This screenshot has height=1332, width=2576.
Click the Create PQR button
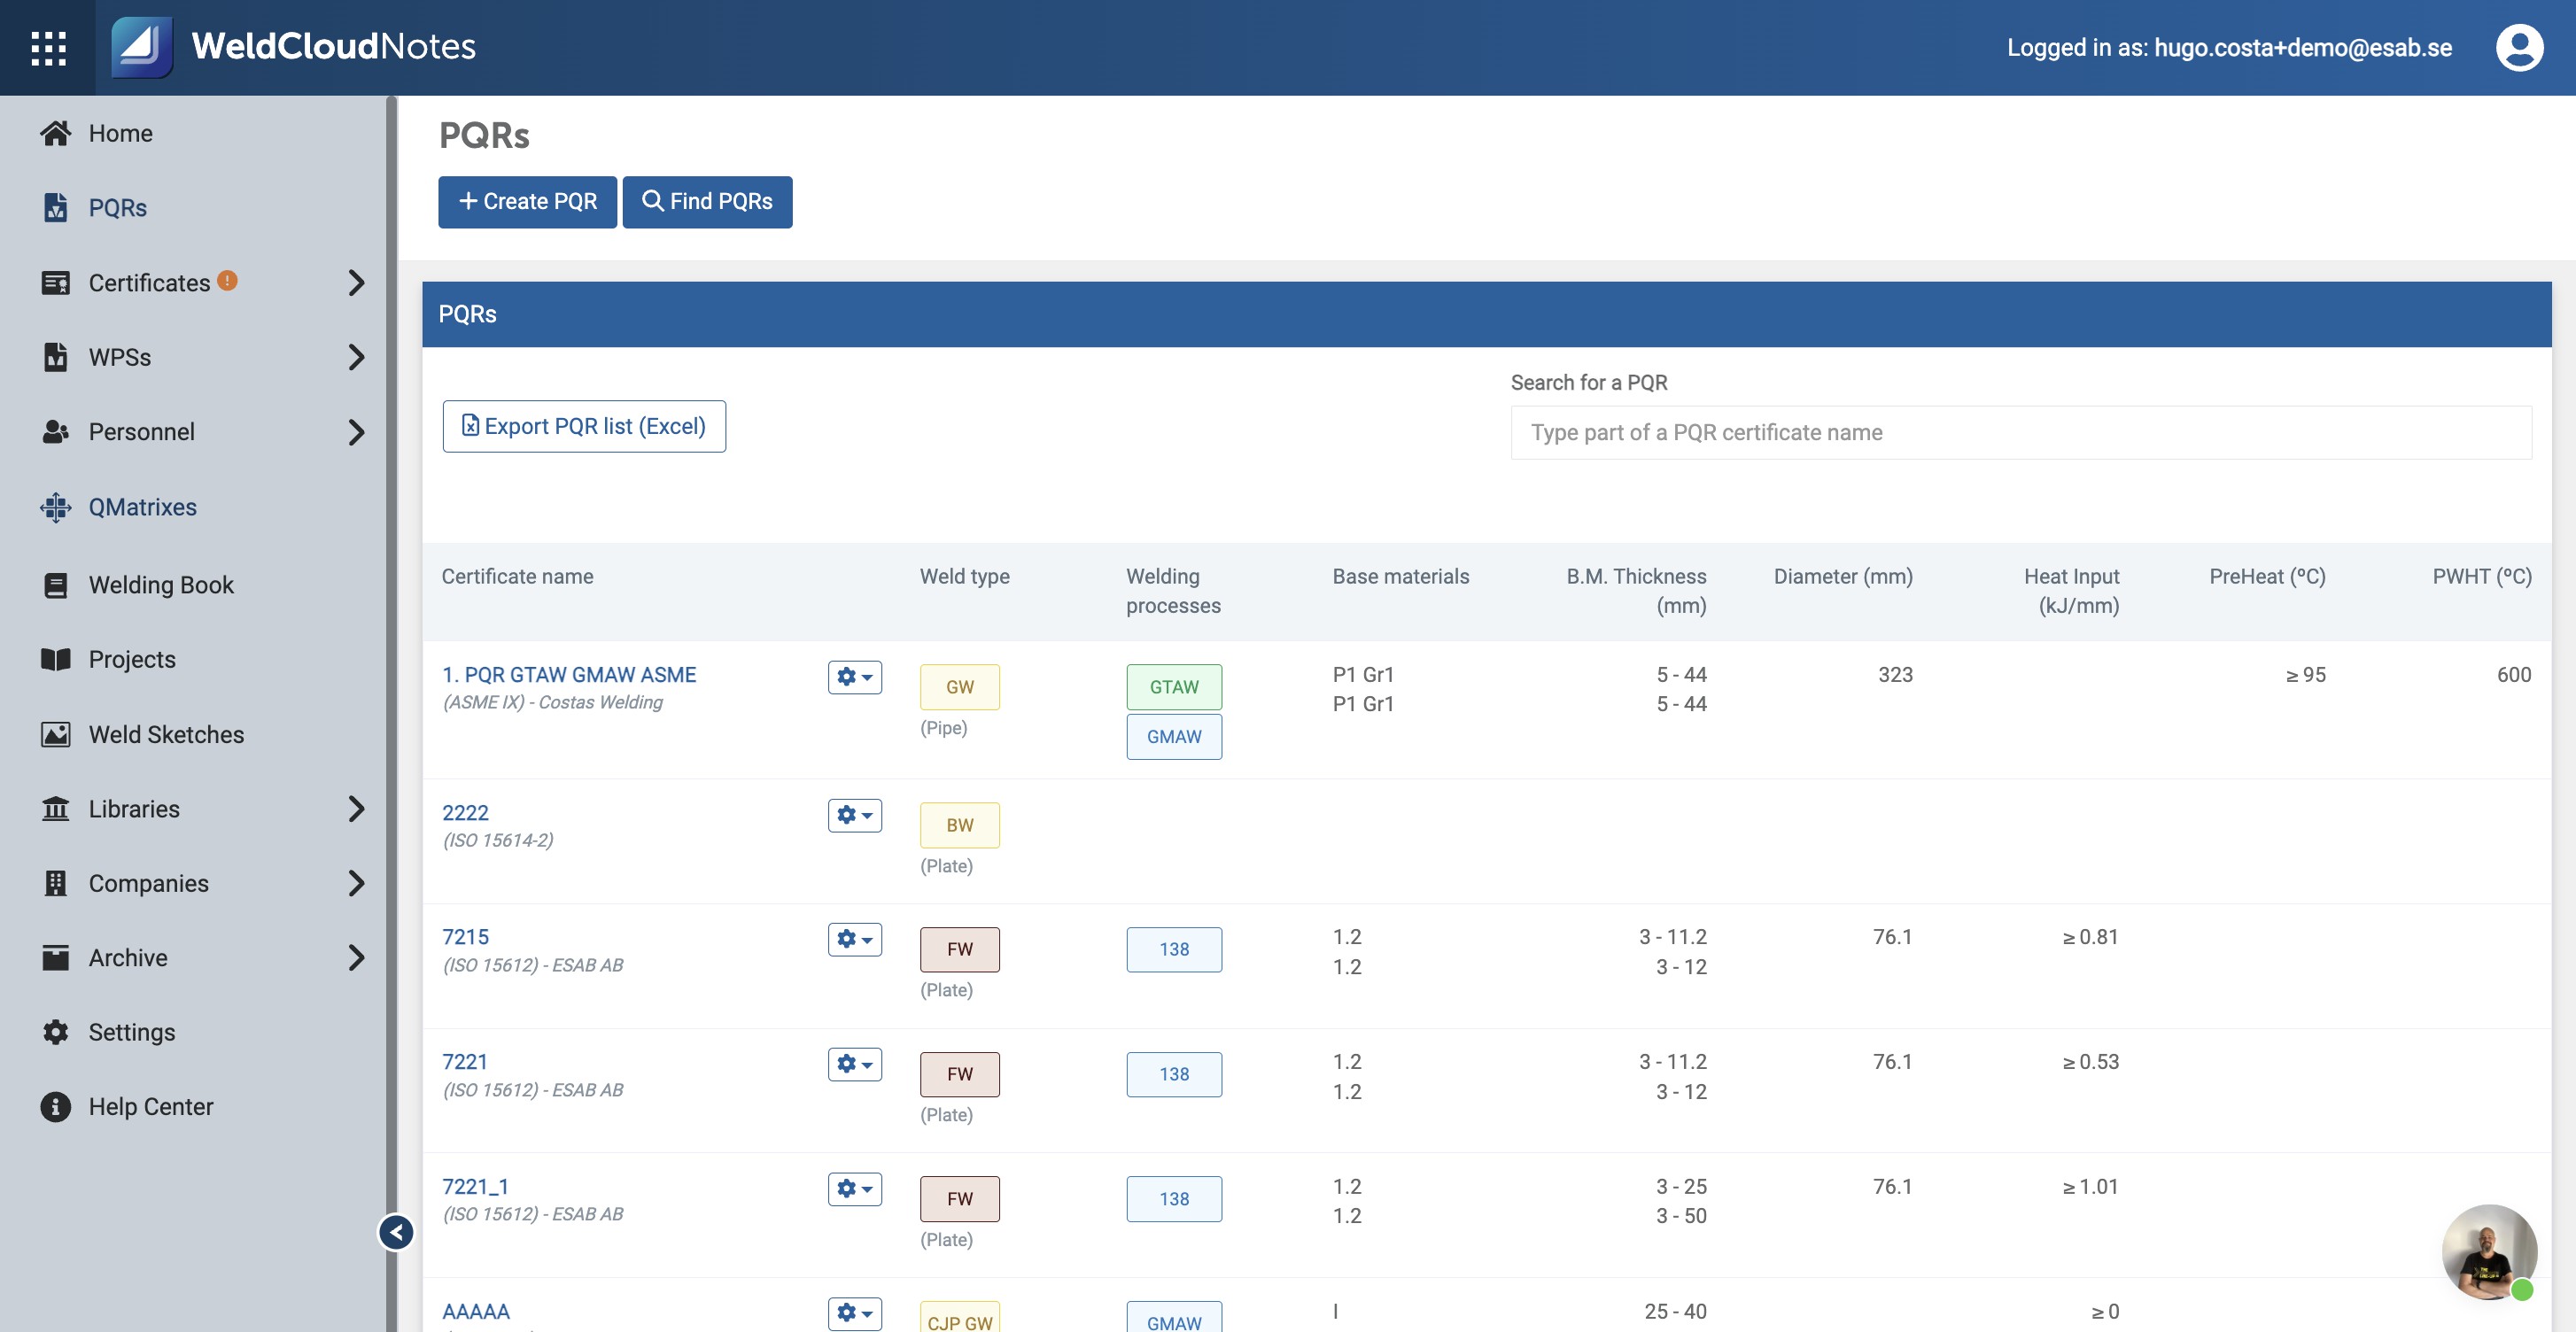click(527, 202)
